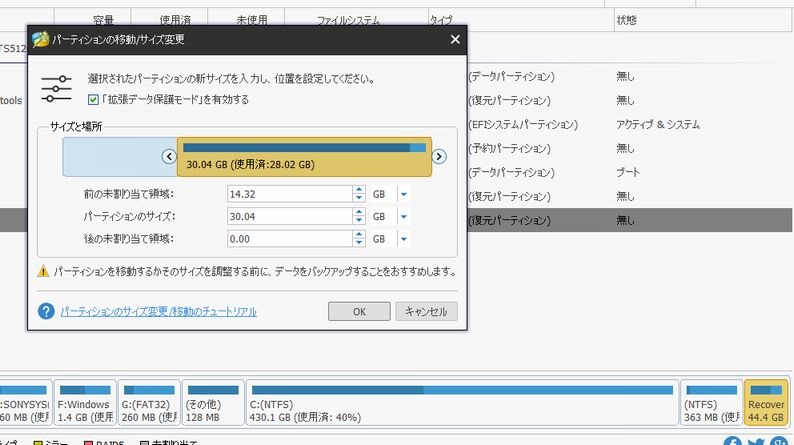Viewport: 794px width, 445px height.
Task: Click the 後の未割り当て領域 input field
Action: 288,239
